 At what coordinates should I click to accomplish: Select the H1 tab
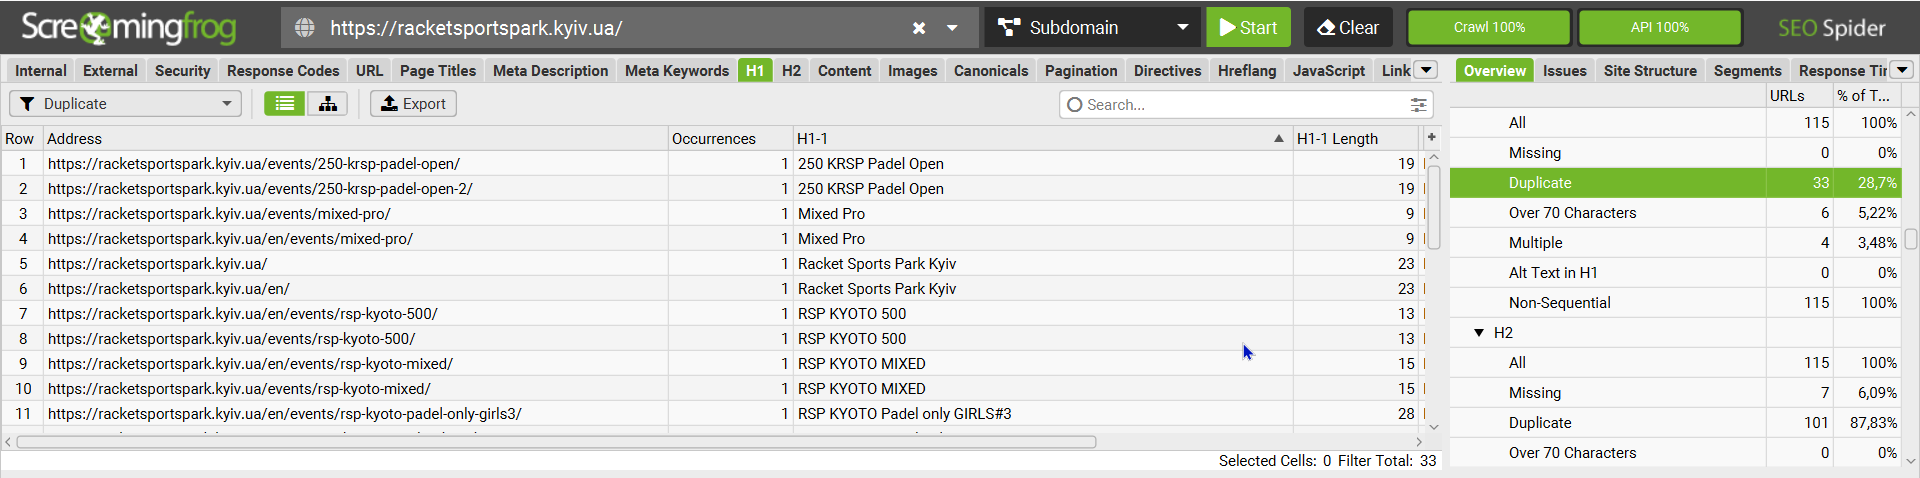click(x=755, y=70)
